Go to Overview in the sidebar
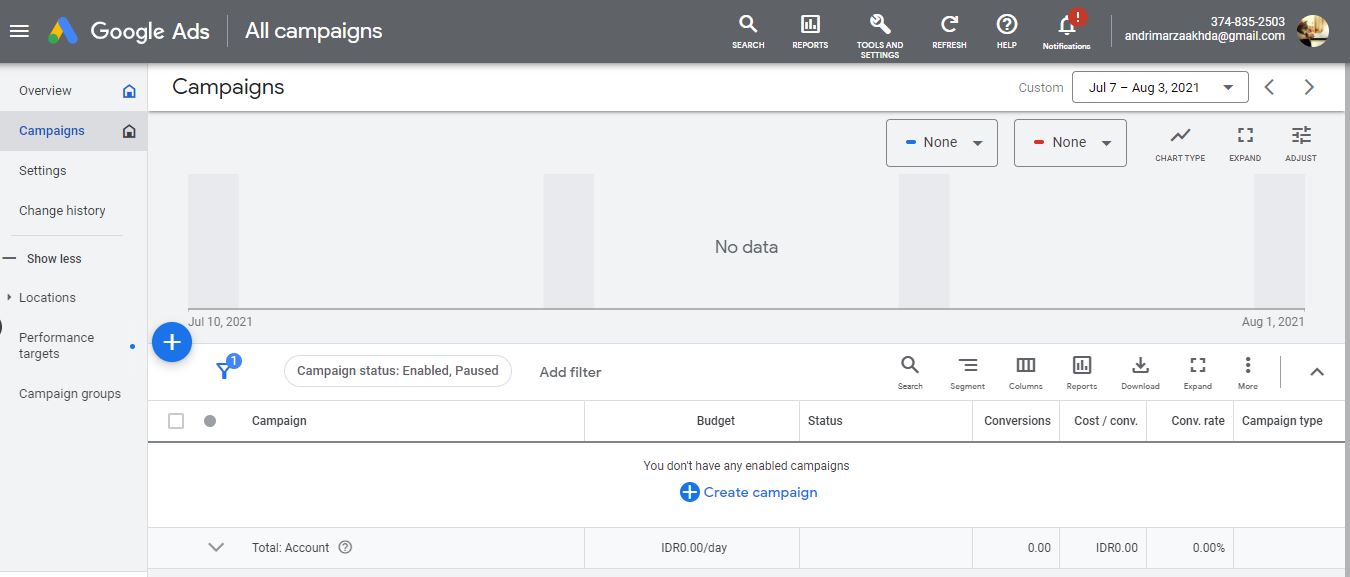 [45, 91]
